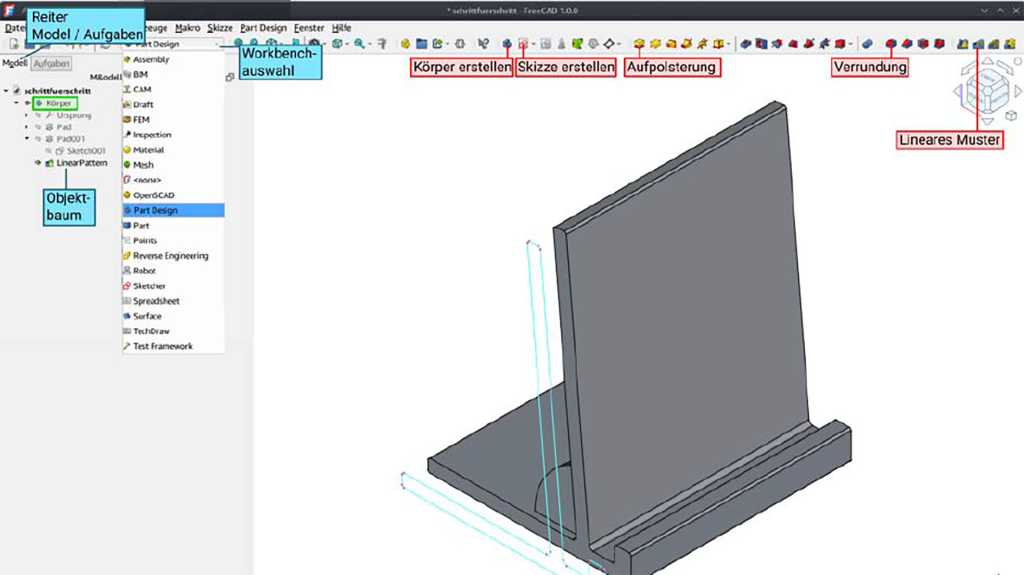
Task: Toggle visibility eye of Körper
Action: pyautogui.click(x=28, y=103)
